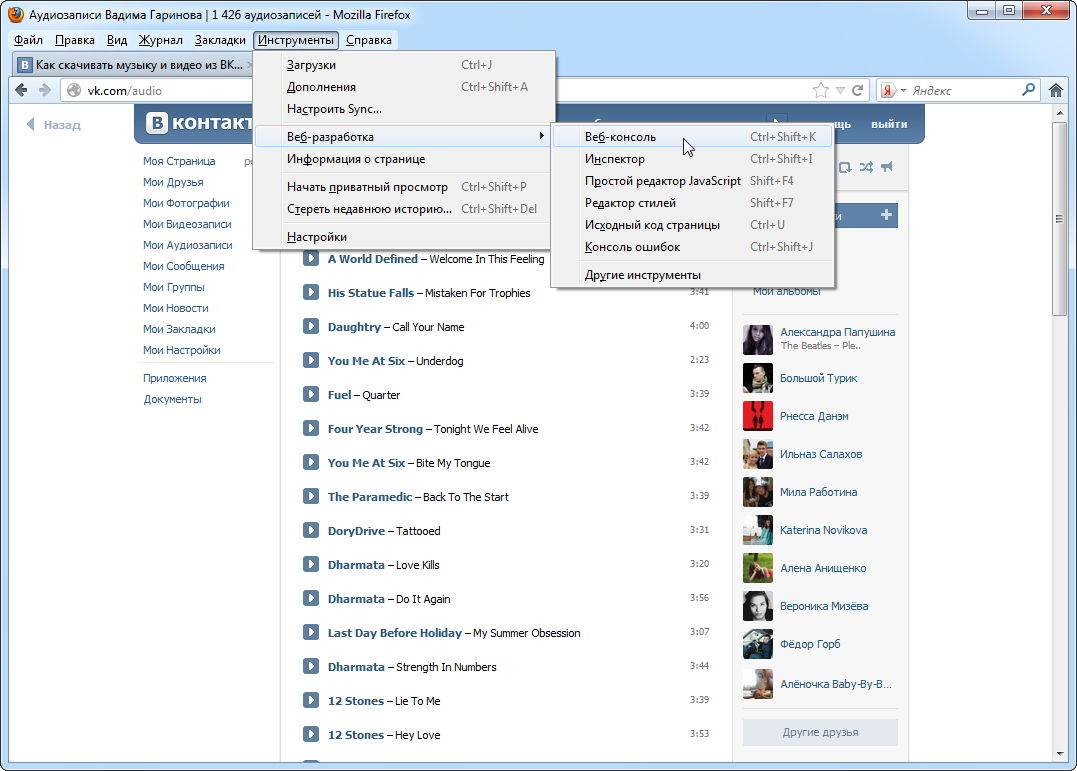Click the browser Forward arrow button
The width and height of the screenshot is (1077, 771).
(x=45, y=90)
